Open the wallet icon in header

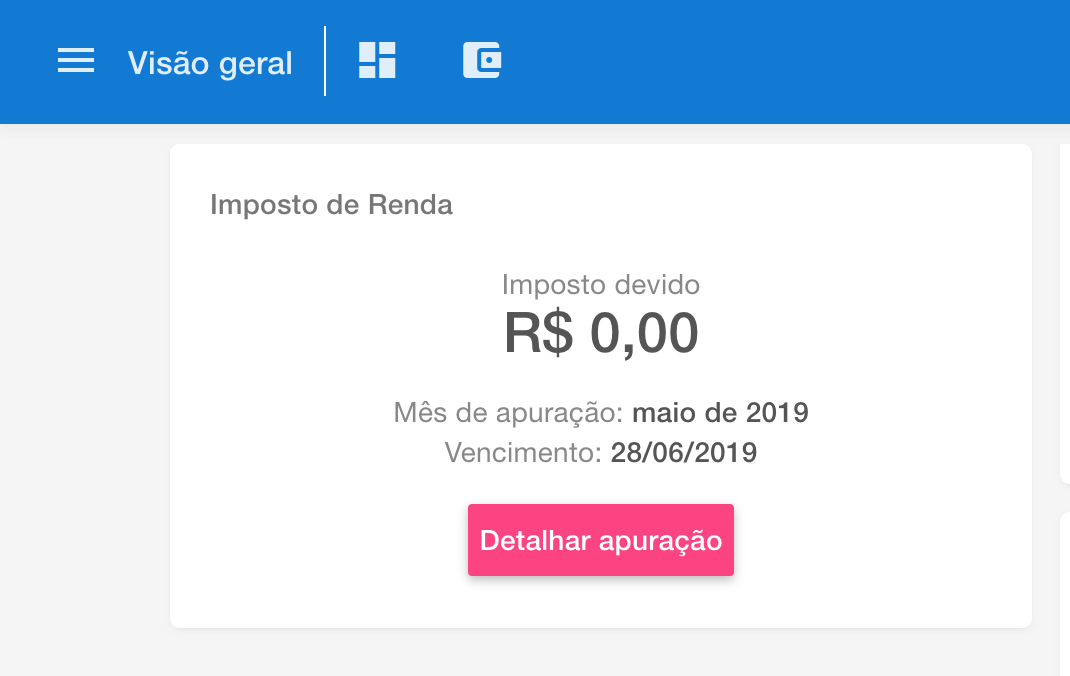tap(481, 61)
